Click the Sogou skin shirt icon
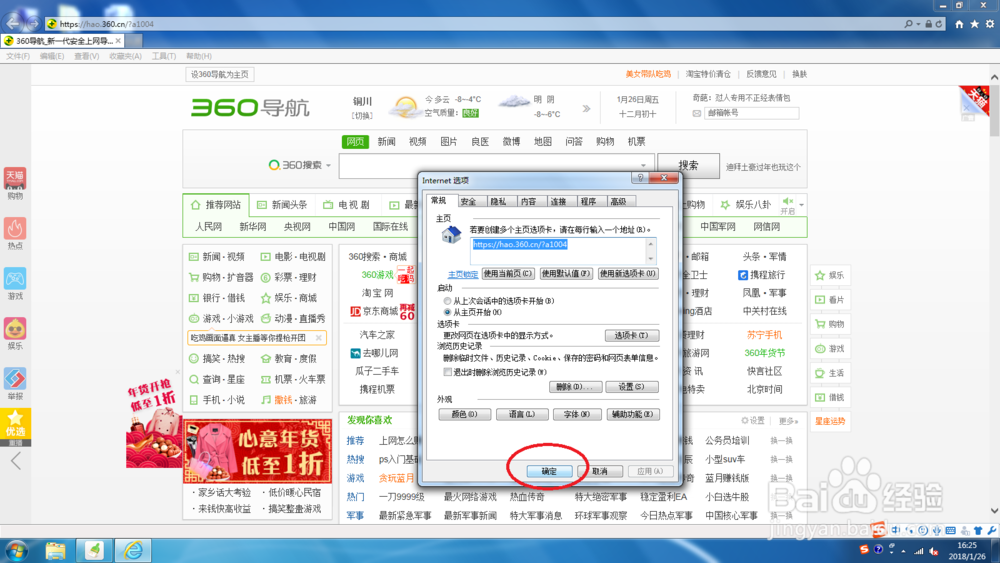Screen dimensions: 1000x563 click(x=978, y=530)
